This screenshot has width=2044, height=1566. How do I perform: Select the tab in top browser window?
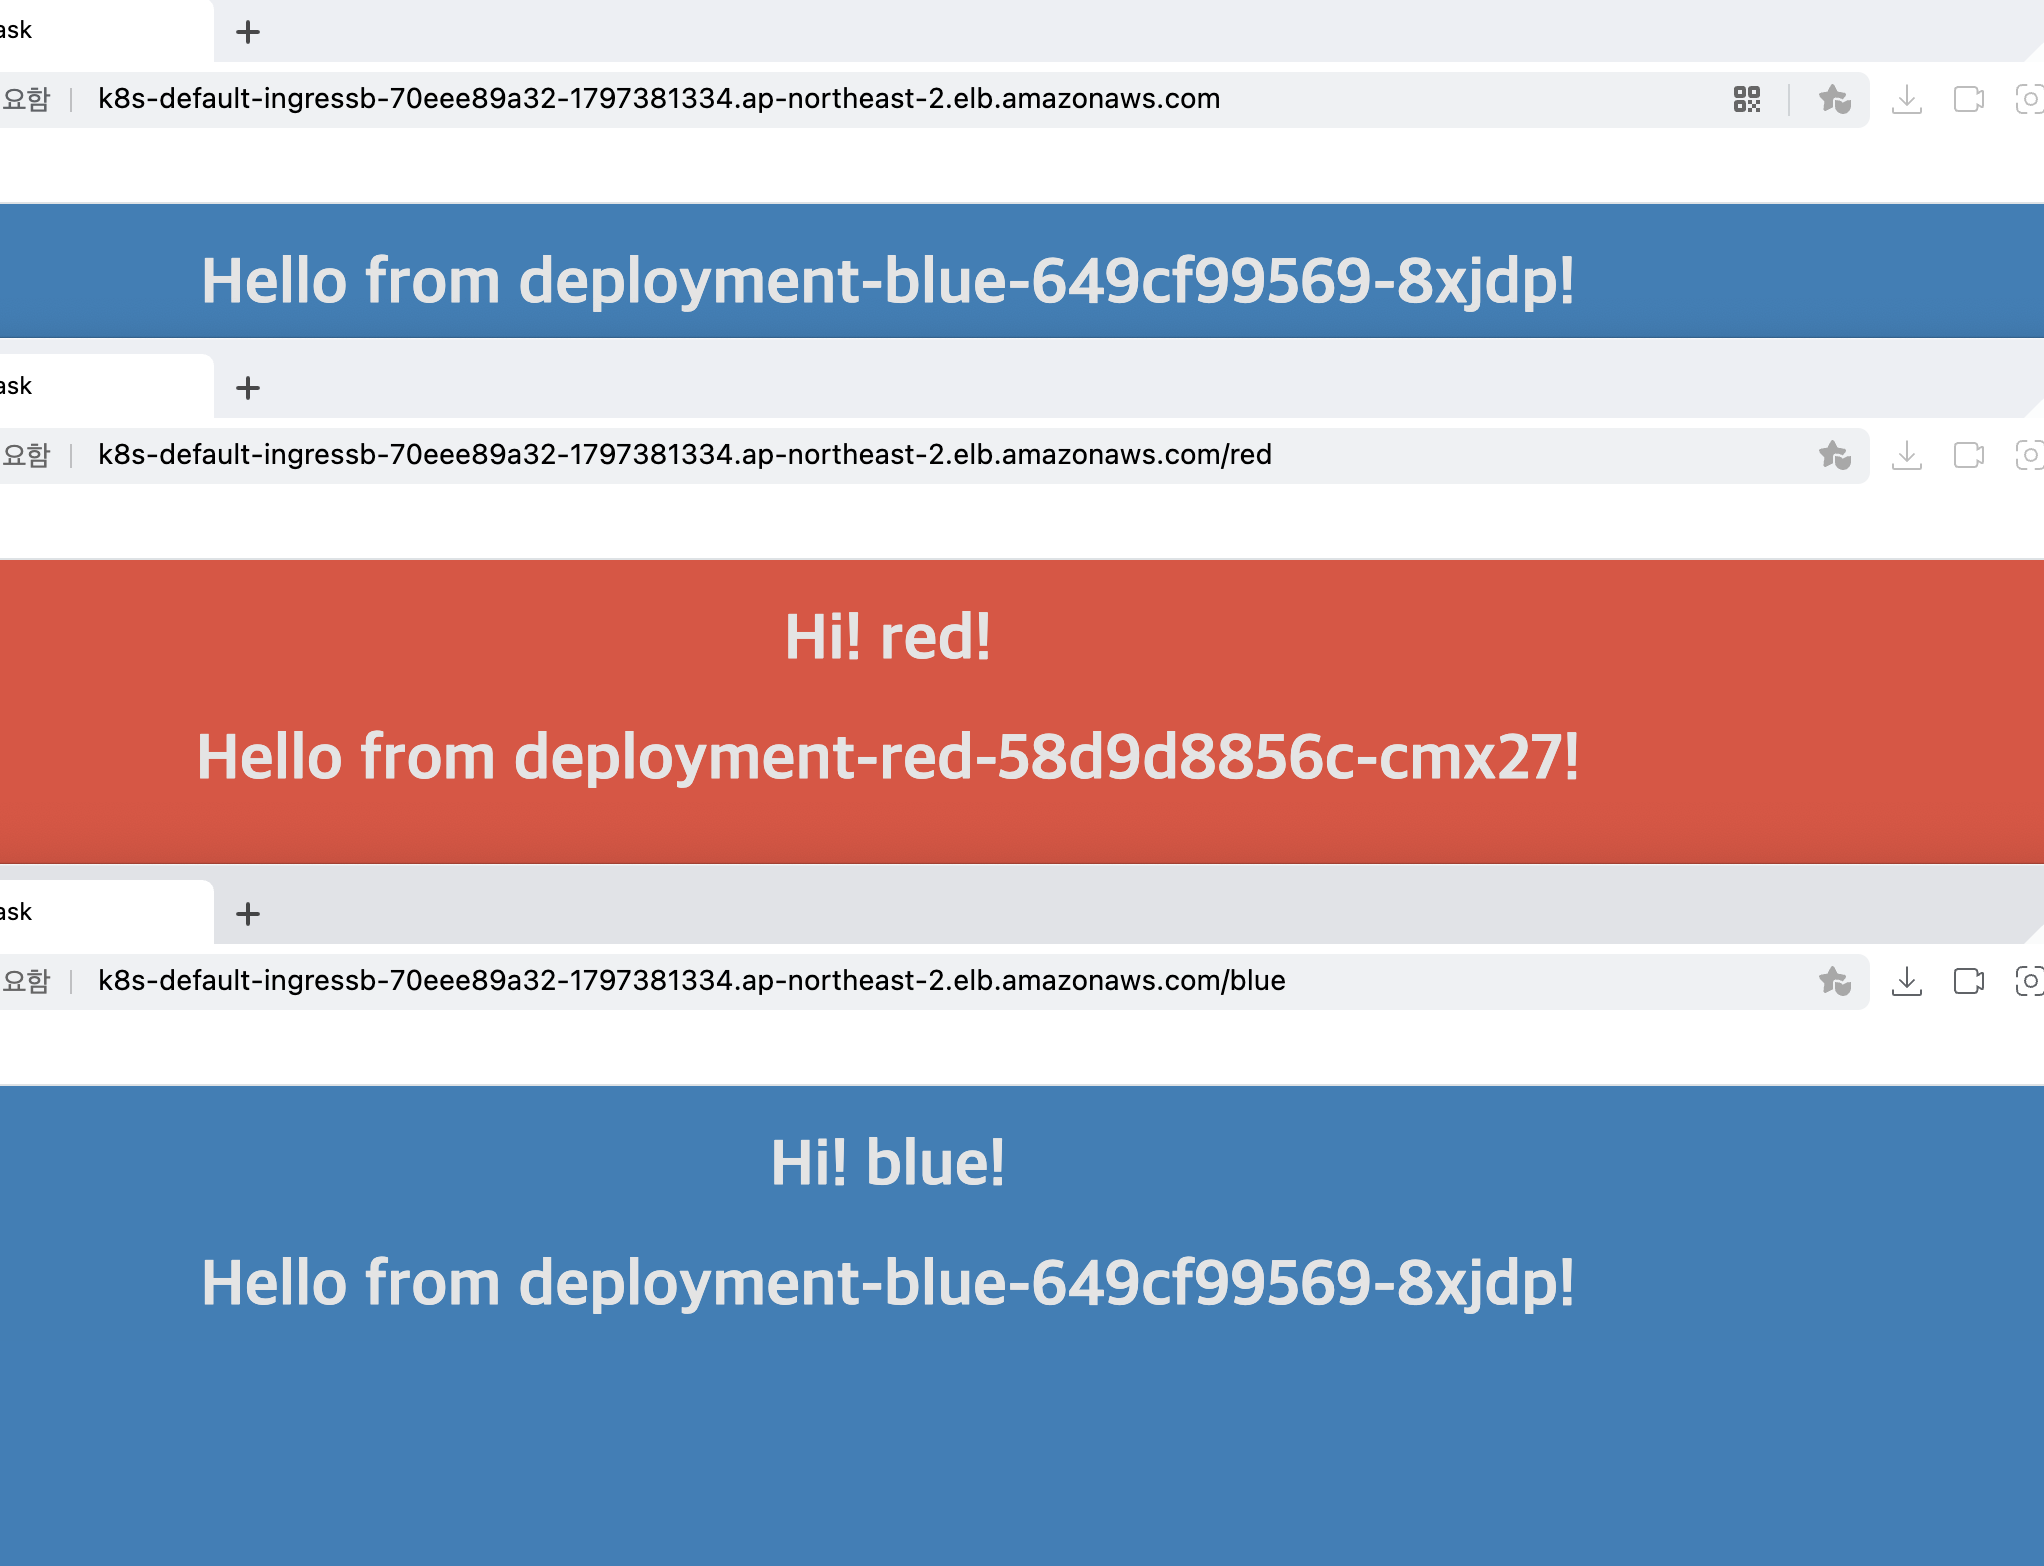tap(100, 31)
